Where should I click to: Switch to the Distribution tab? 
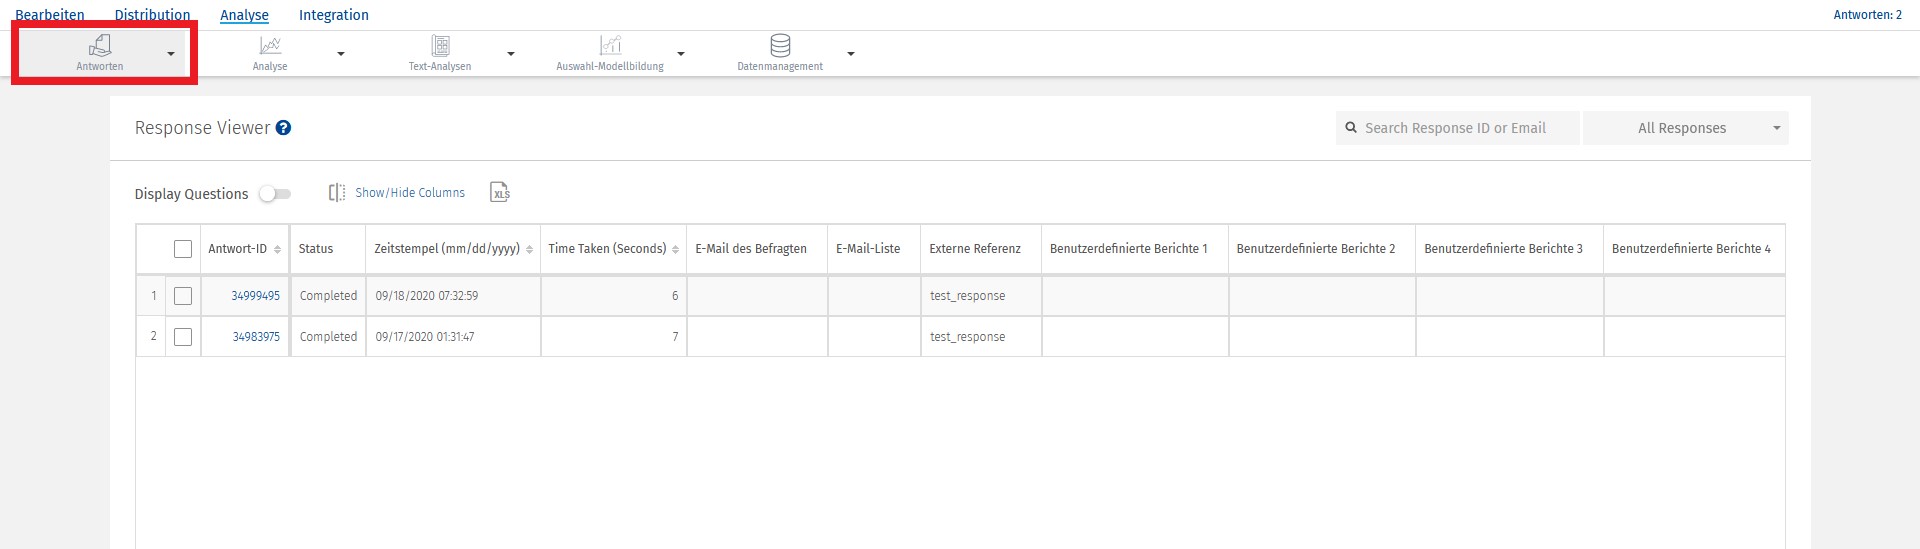[x=152, y=15]
